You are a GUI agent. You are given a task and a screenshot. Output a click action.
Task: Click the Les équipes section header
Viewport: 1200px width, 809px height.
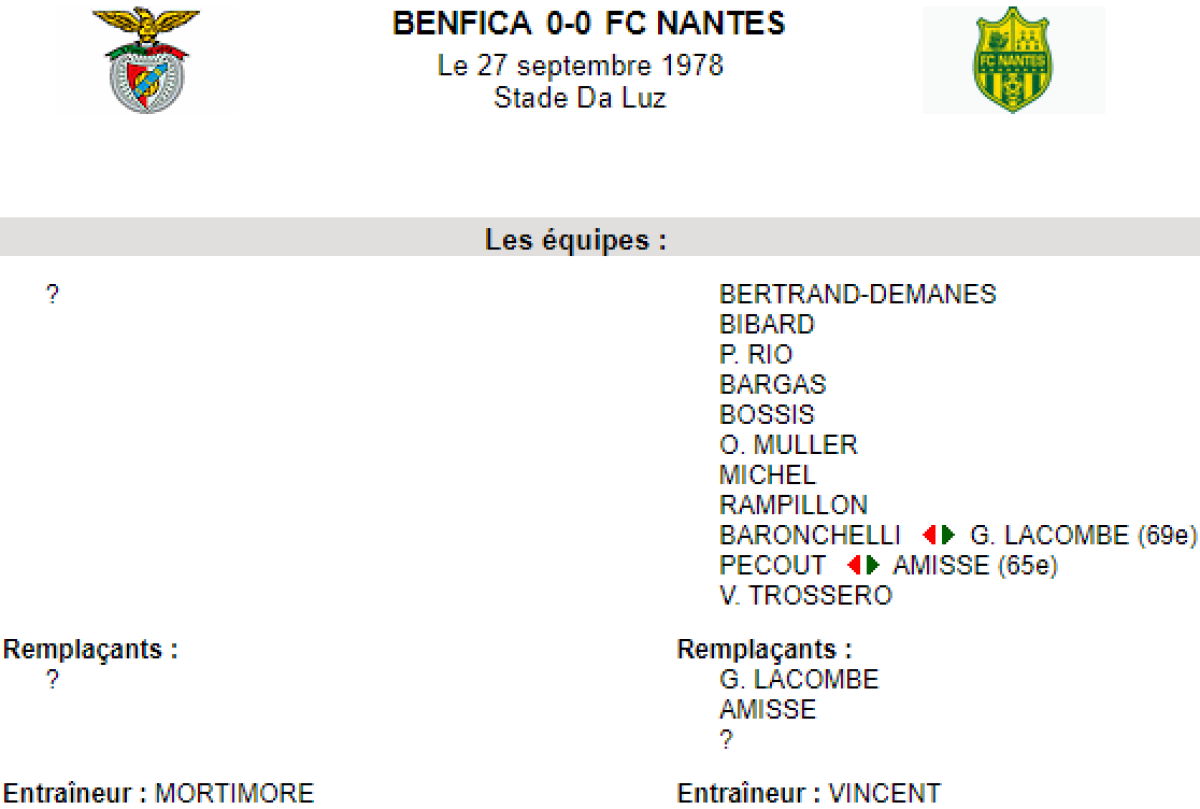pyautogui.click(x=576, y=241)
